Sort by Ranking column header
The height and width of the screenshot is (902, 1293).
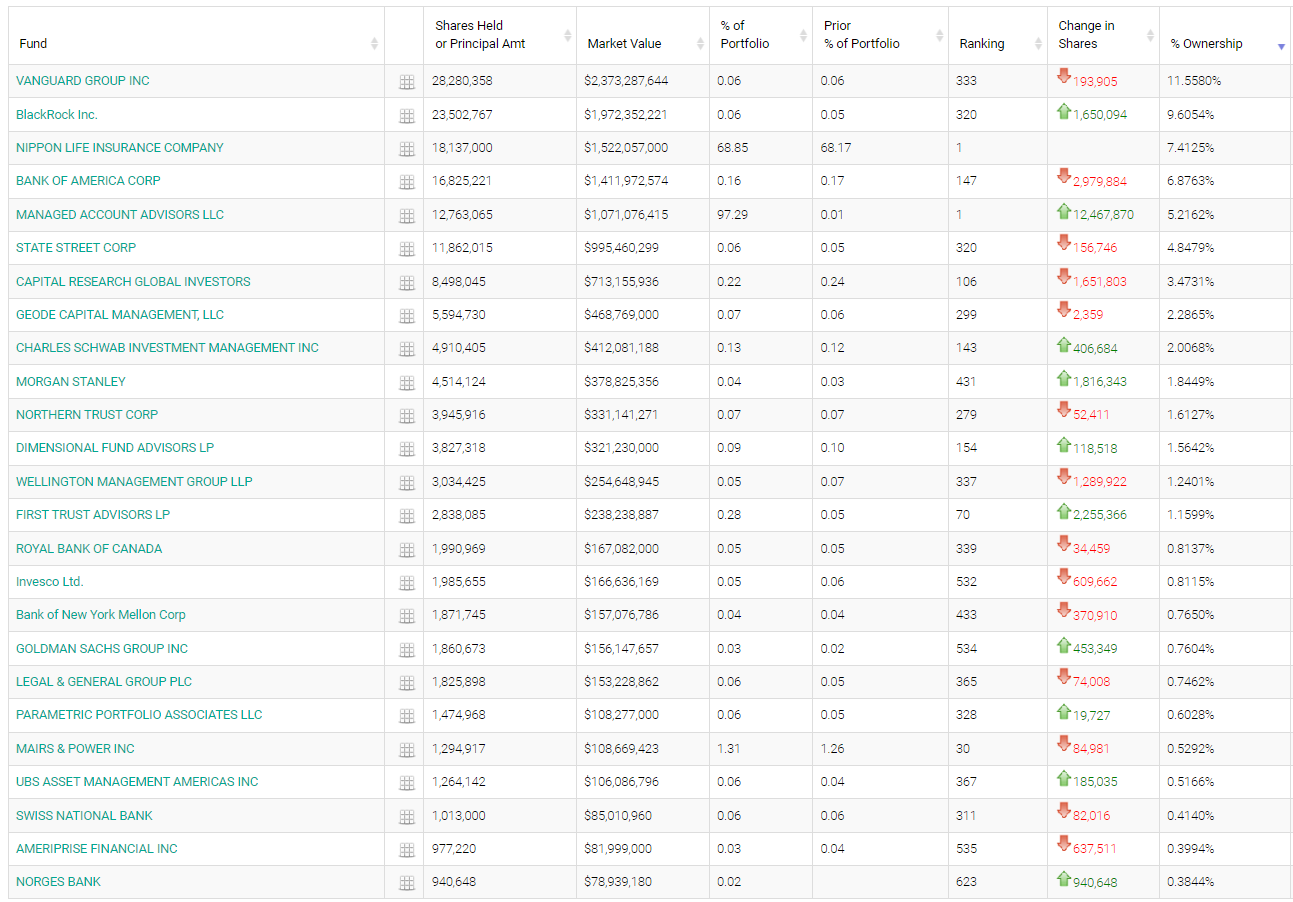pos(998,36)
